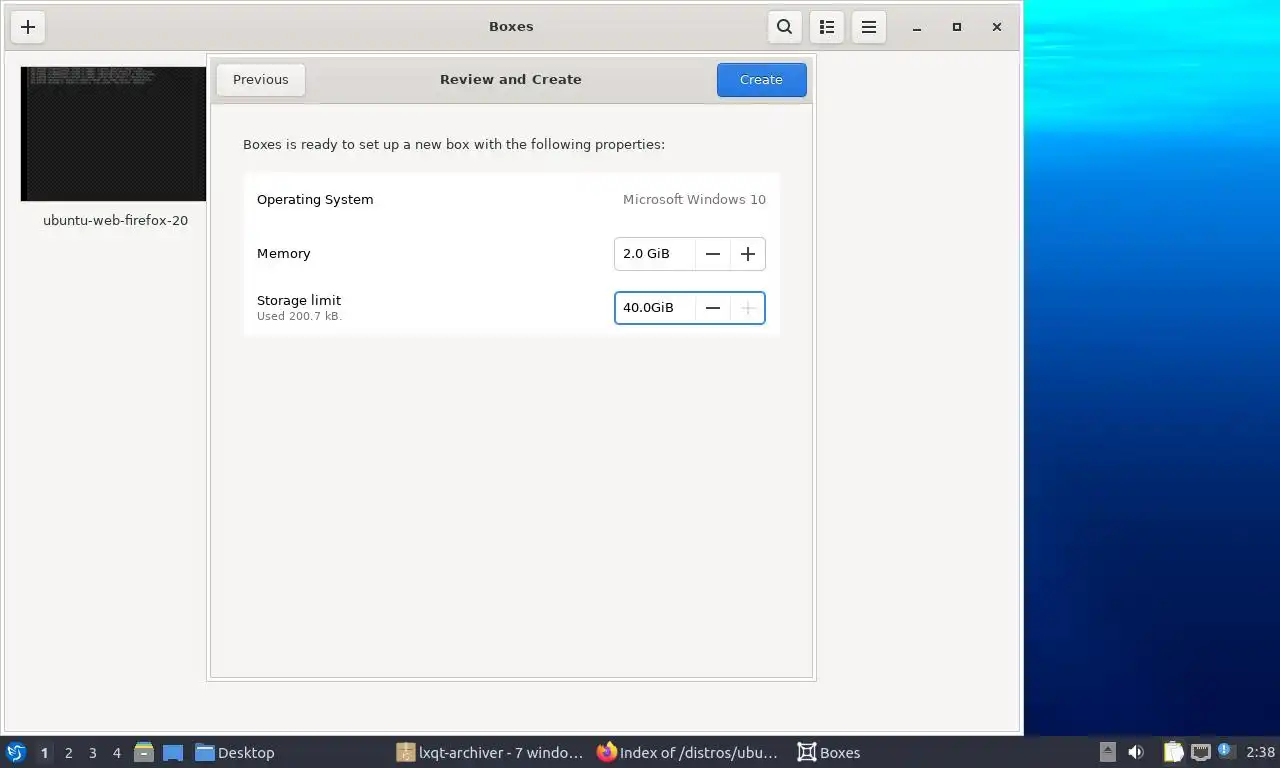Increase Memory with the plus button

748,254
